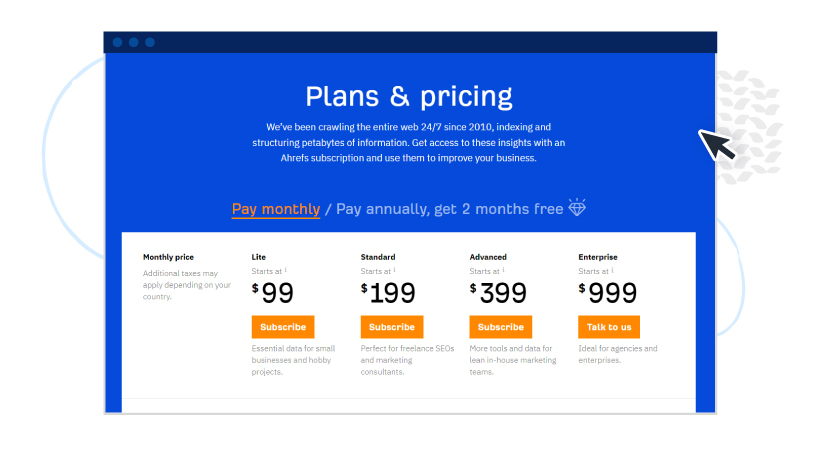Click the Monthly price label
This screenshot has width=820, height=461.
tap(168, 257)
